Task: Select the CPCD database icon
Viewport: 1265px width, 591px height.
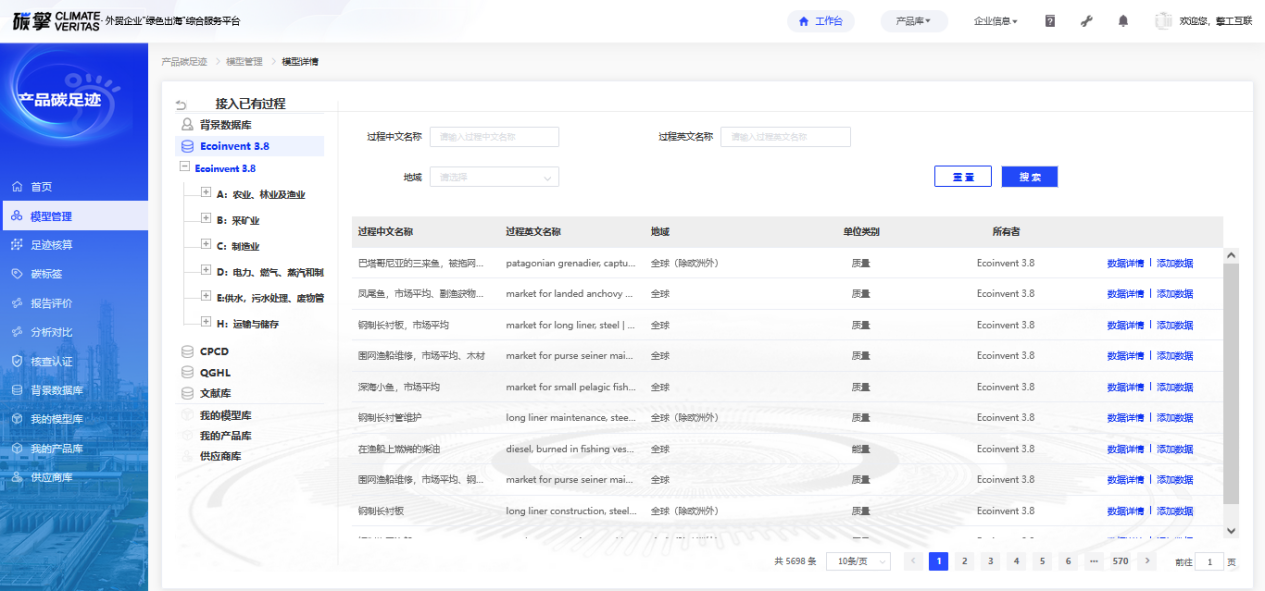Action: click(187, 352)
